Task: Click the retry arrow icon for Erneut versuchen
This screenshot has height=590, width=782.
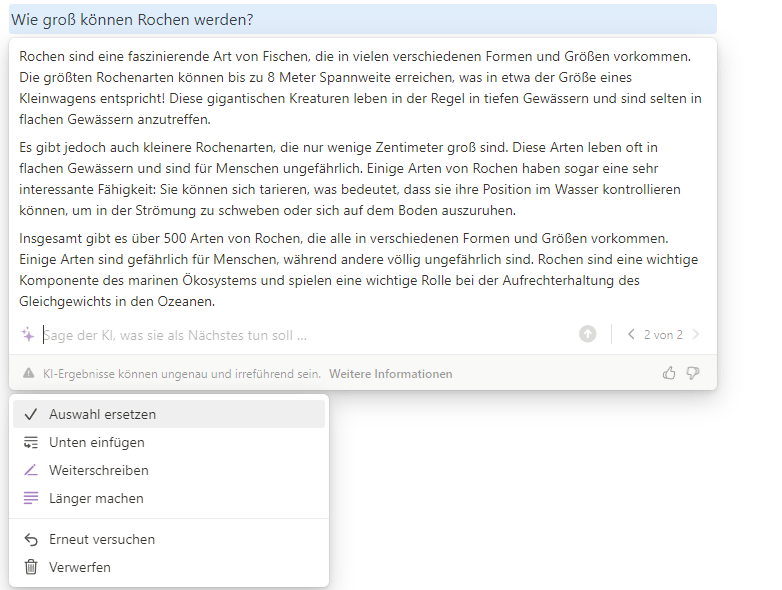Action: (x=31, y=539)
